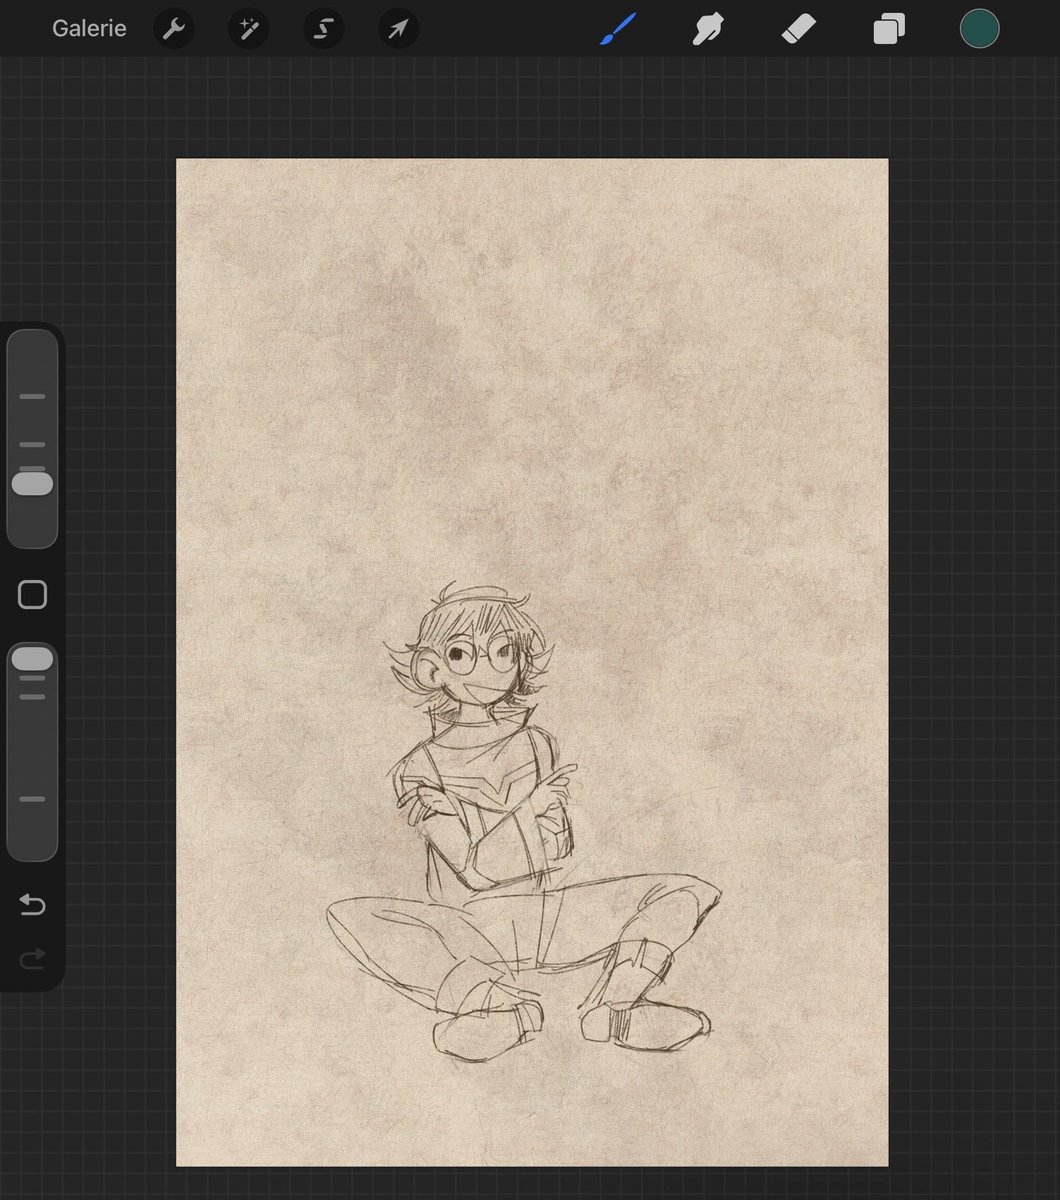1060x1200 pixels.
Task: Open the Actions wrench menu
Action: tap(173, 29)
